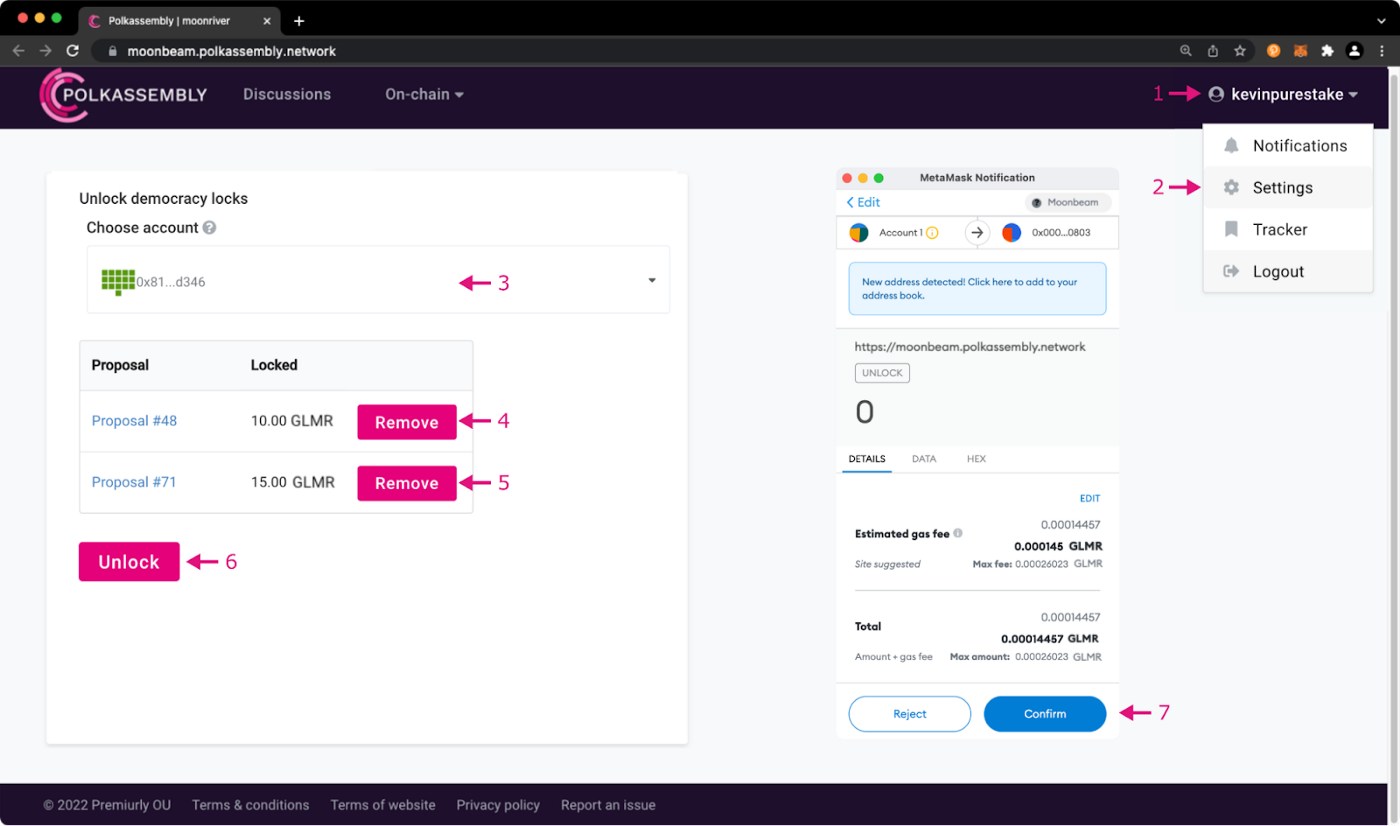The height and width of the screenshot is (826, 1400).
Task: Open Proposal #48 link
Action: point(134,421)
